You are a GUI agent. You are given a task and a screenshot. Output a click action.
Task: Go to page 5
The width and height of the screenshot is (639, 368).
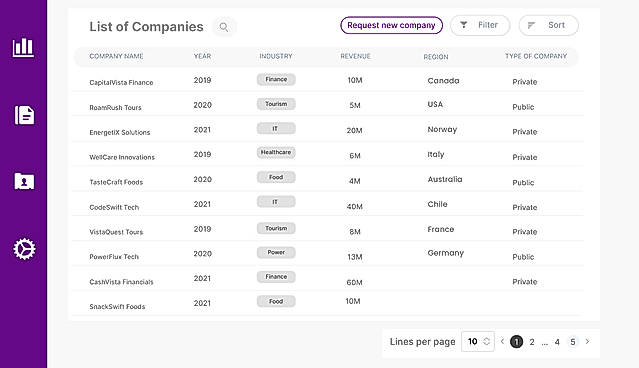pyautogui.click(x=573, y=342)
